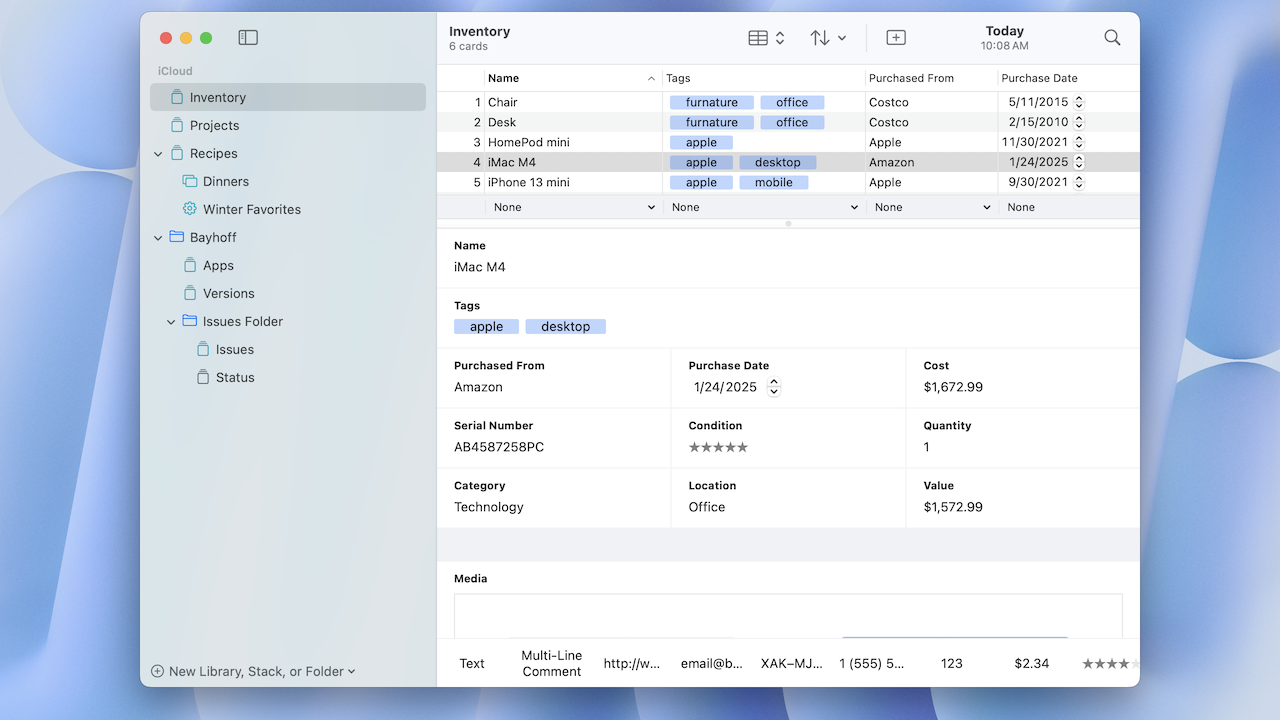
Task: Click the apple tag in detail Tags
Action: pos(487,326)
